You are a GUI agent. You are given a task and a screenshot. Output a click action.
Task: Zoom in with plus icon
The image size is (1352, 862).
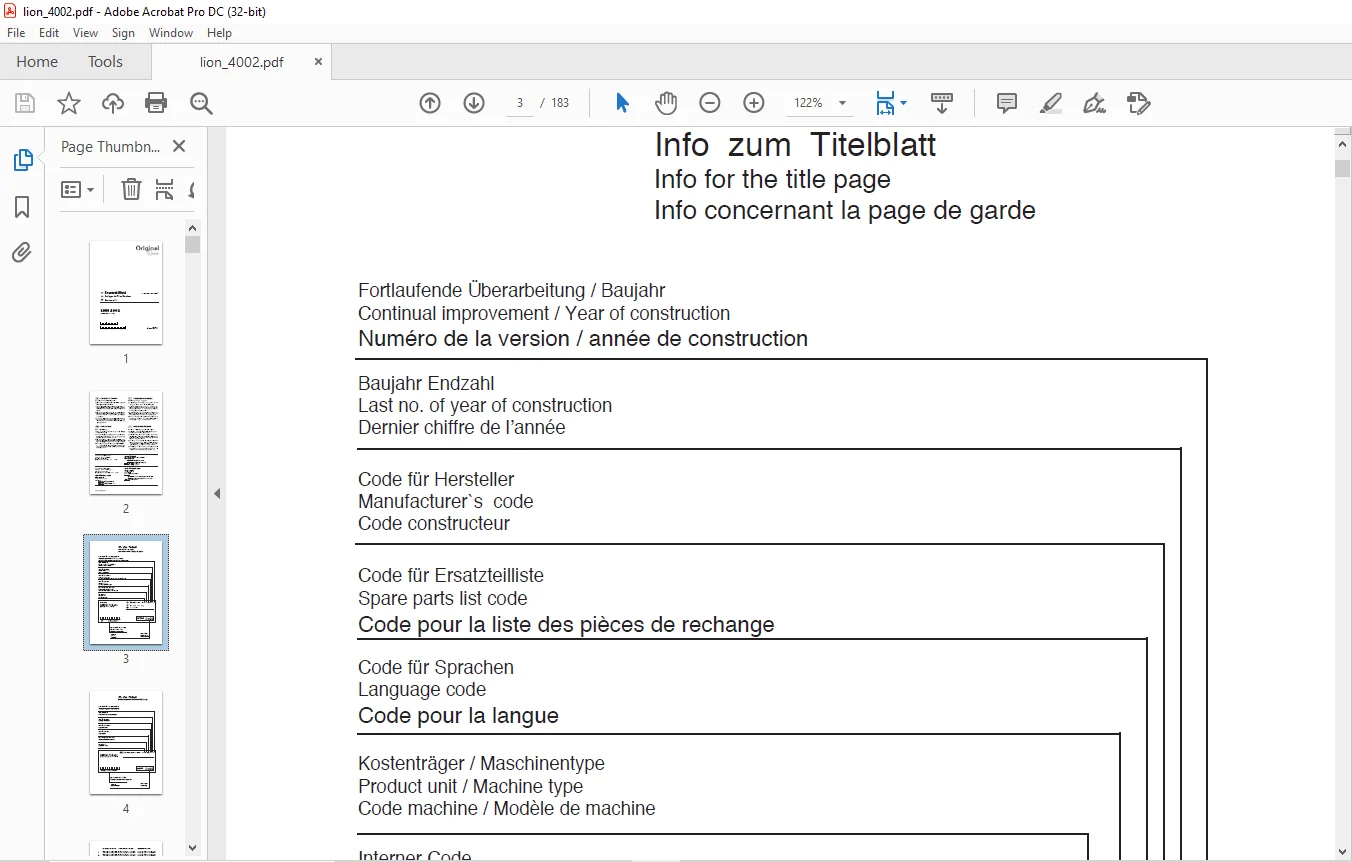coord(754,103)
